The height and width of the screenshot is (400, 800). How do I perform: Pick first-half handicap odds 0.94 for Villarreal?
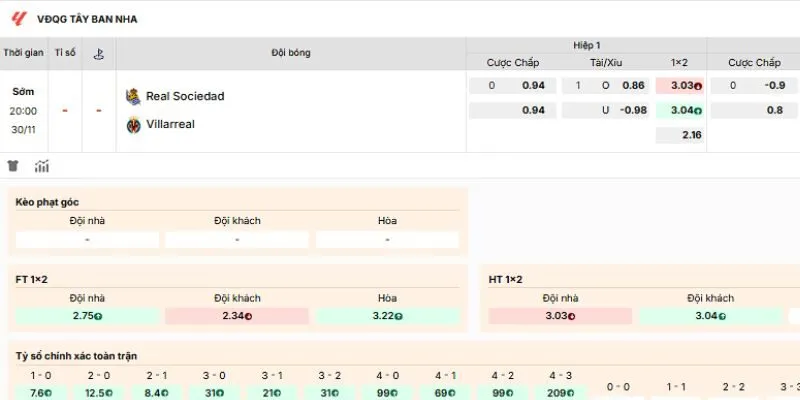(513, 110)
